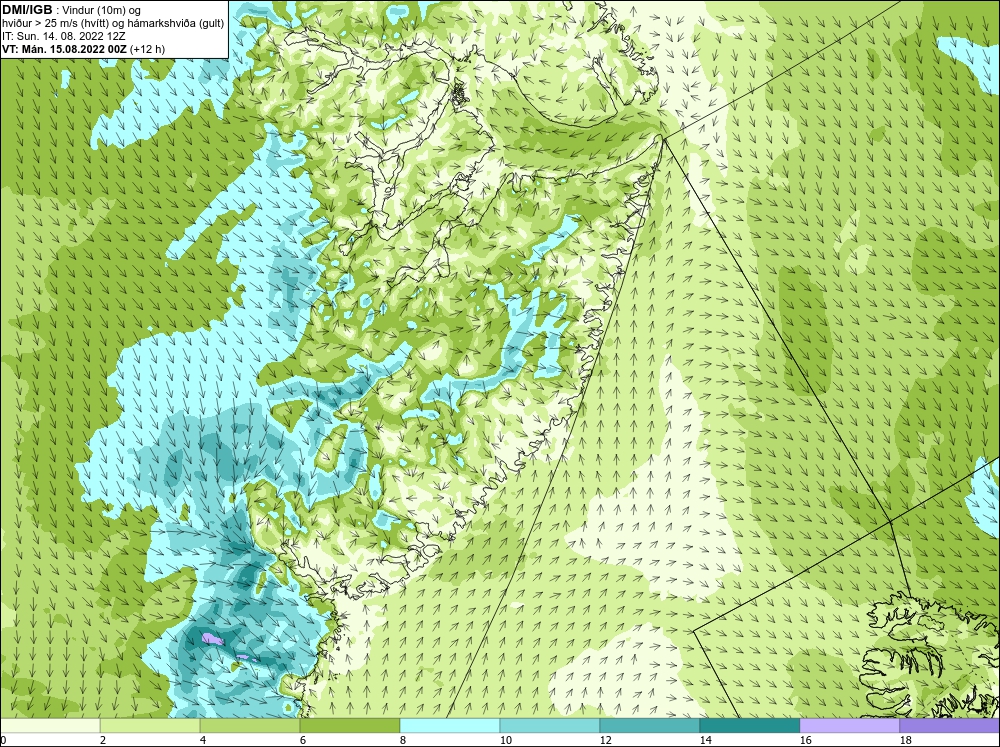Click the scale label '10'

tap(505, 740)
